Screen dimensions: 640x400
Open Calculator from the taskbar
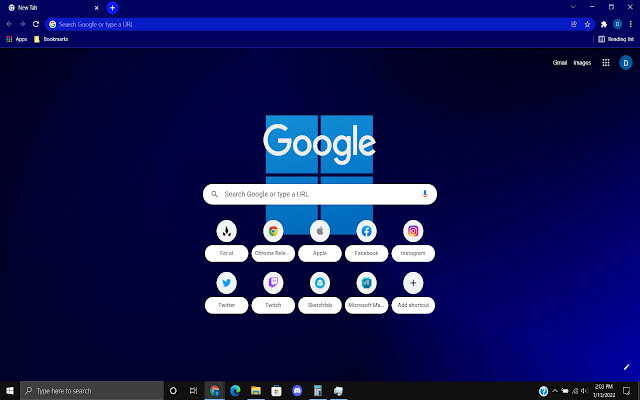(318, 391)
